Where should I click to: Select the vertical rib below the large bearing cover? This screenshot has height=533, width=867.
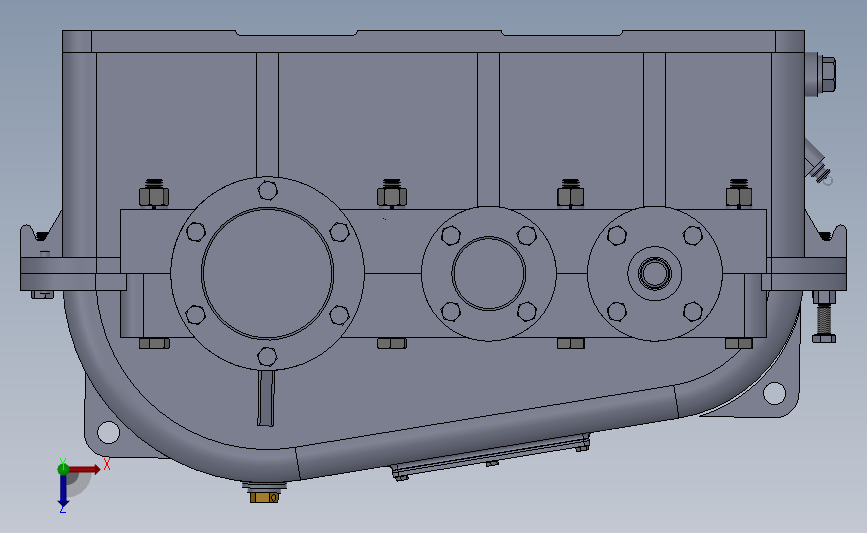pyautogui.click(x=266, y=398)
